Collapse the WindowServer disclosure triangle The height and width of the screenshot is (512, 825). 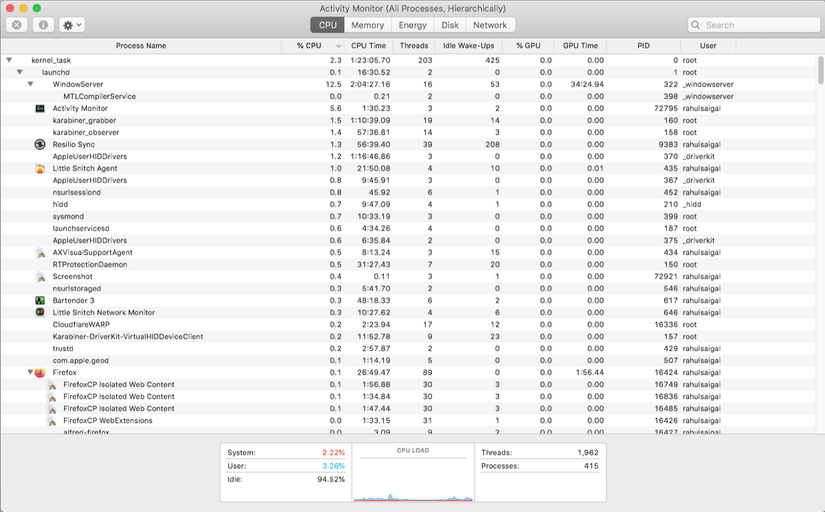click(31, 84)
